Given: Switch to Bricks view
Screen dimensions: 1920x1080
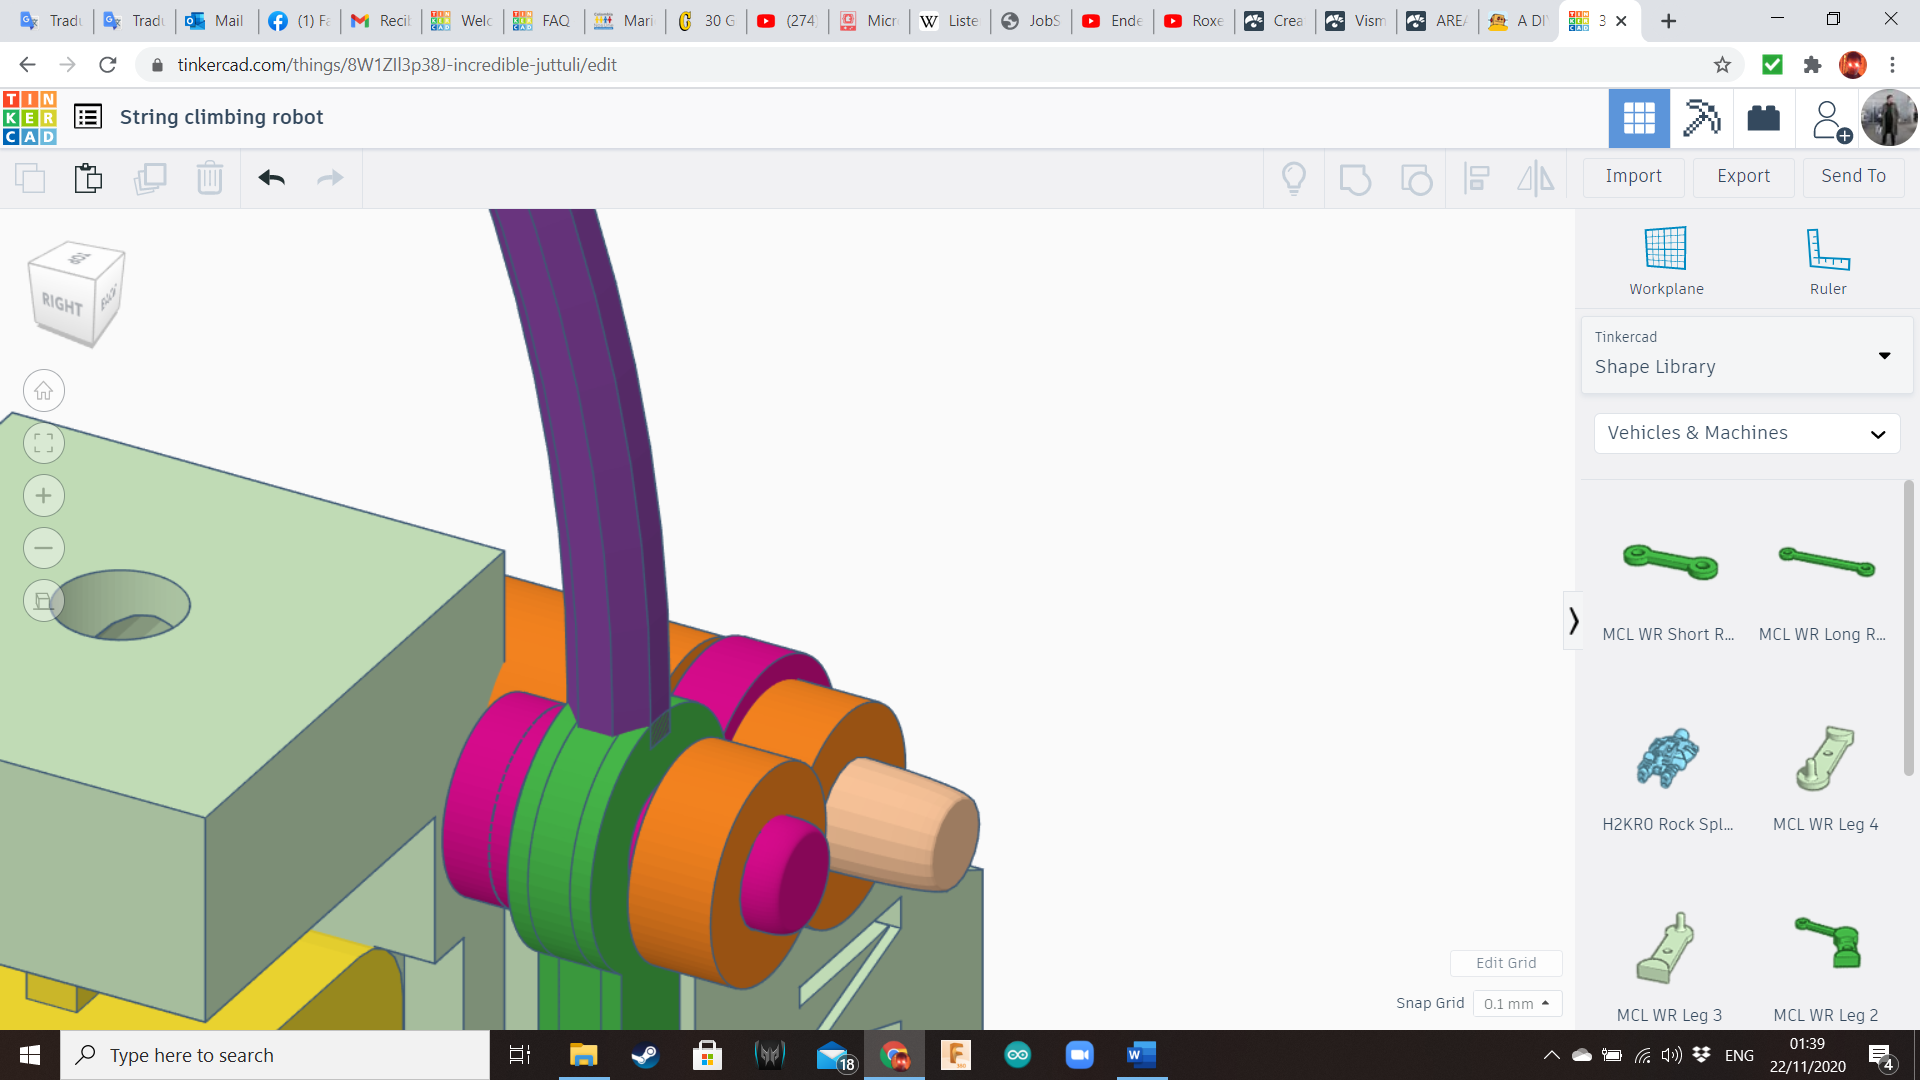Looking at the screenshot, I should [x=1763, y=118].
